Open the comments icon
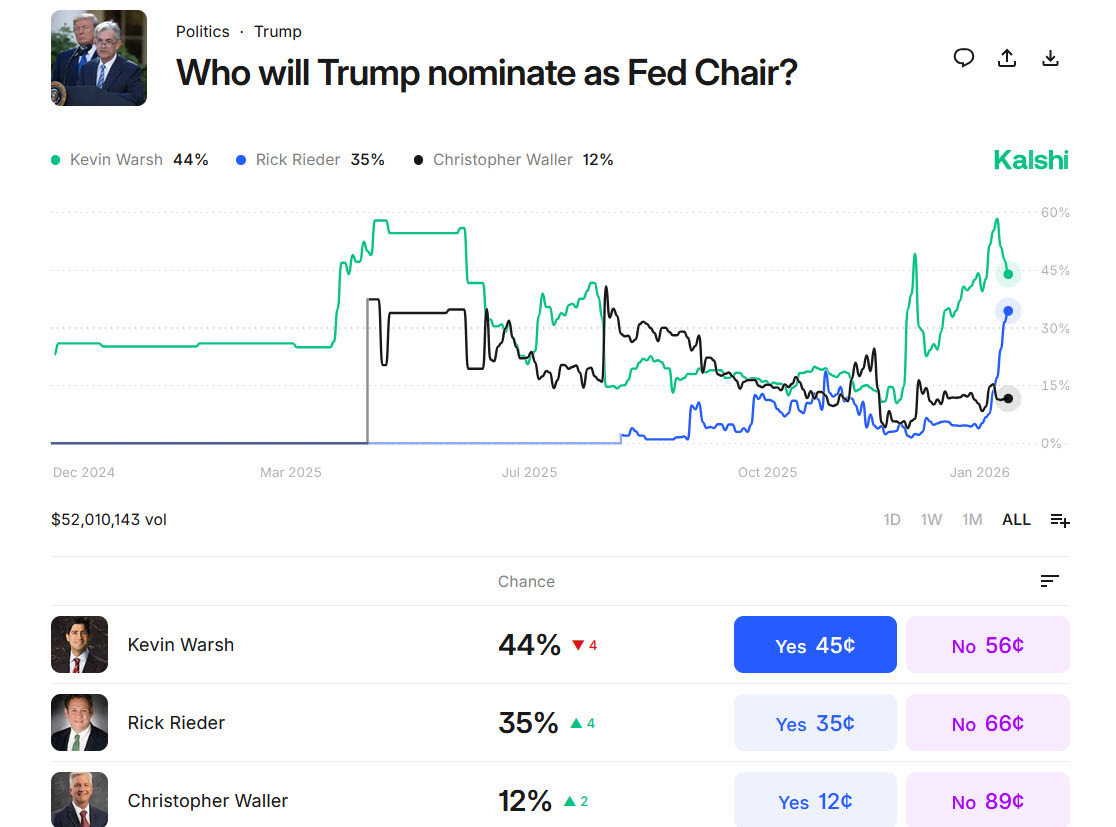 pos(963,58)
